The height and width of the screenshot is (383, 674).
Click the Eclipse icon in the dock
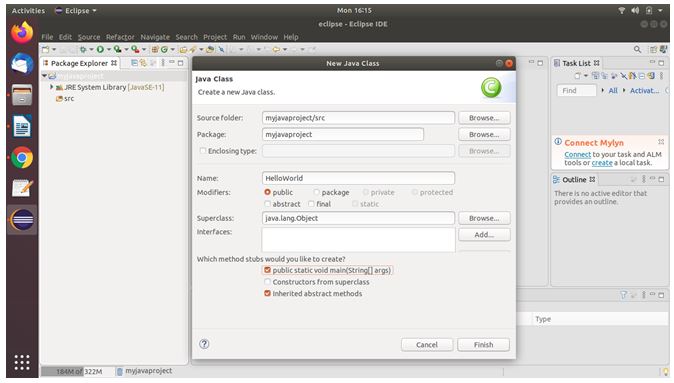22,220
